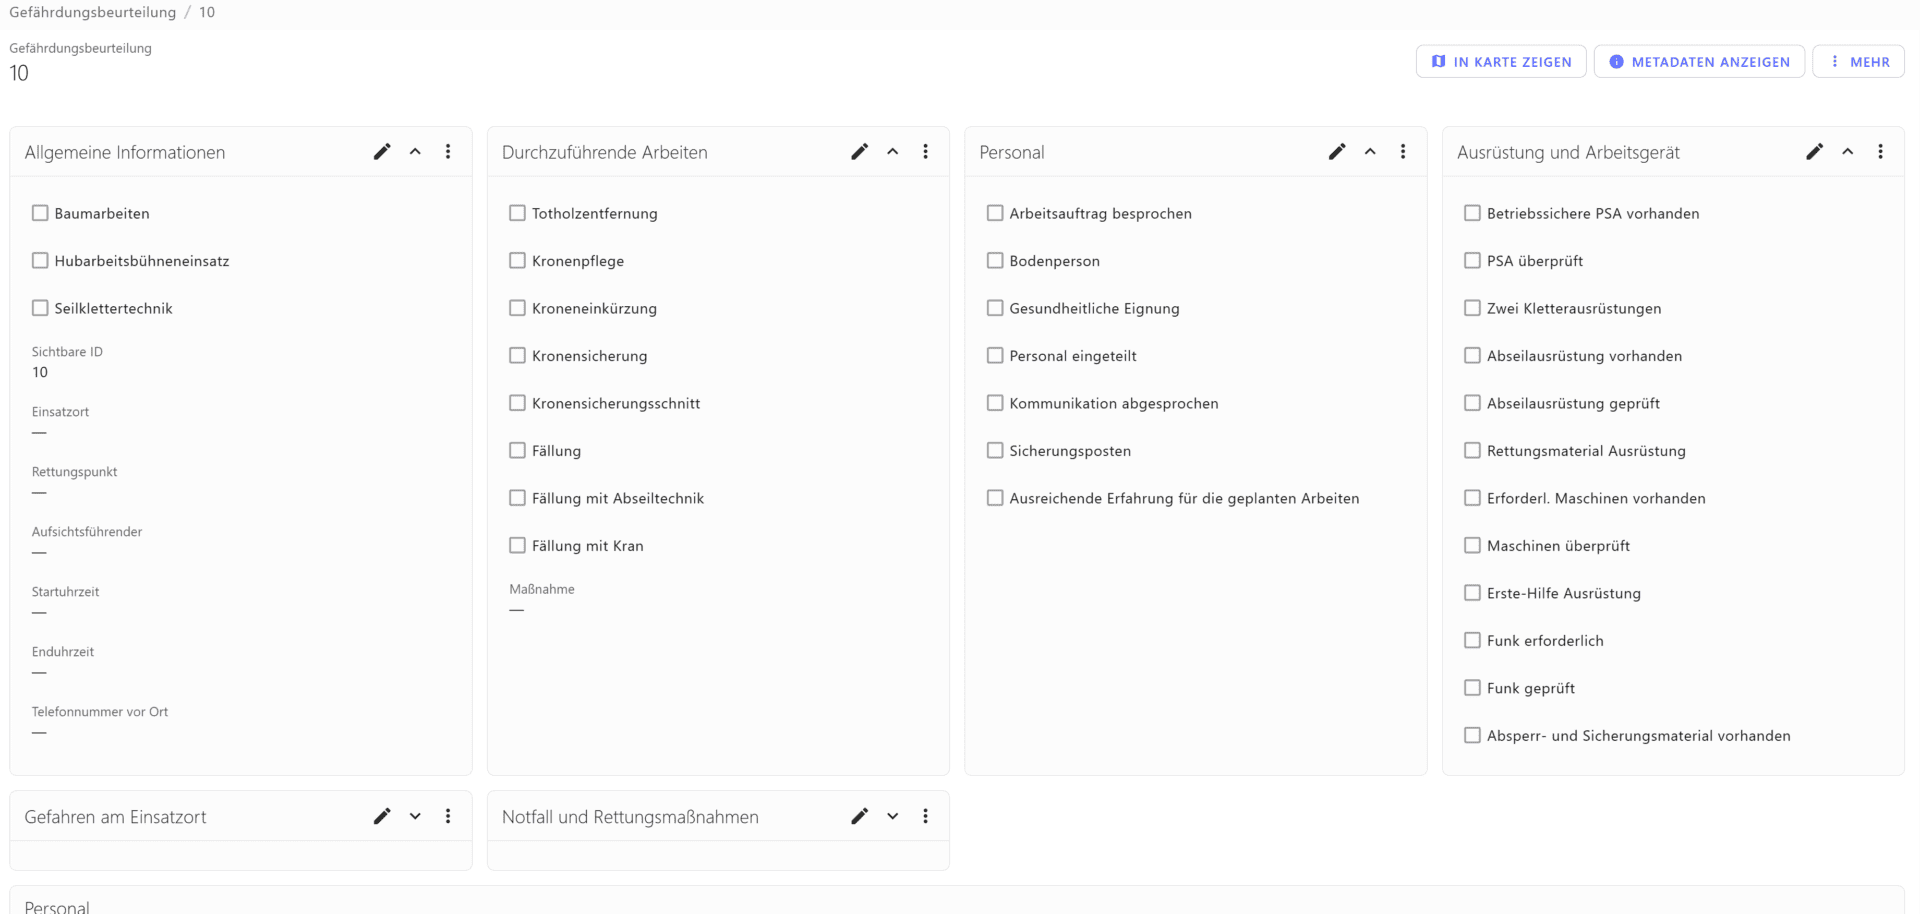This screenshot has height=914, width=1920.
Task: Edit Notfall und Rettungsmaßnahmen panel
Action: pyautogui.click(x=859, y=816)
